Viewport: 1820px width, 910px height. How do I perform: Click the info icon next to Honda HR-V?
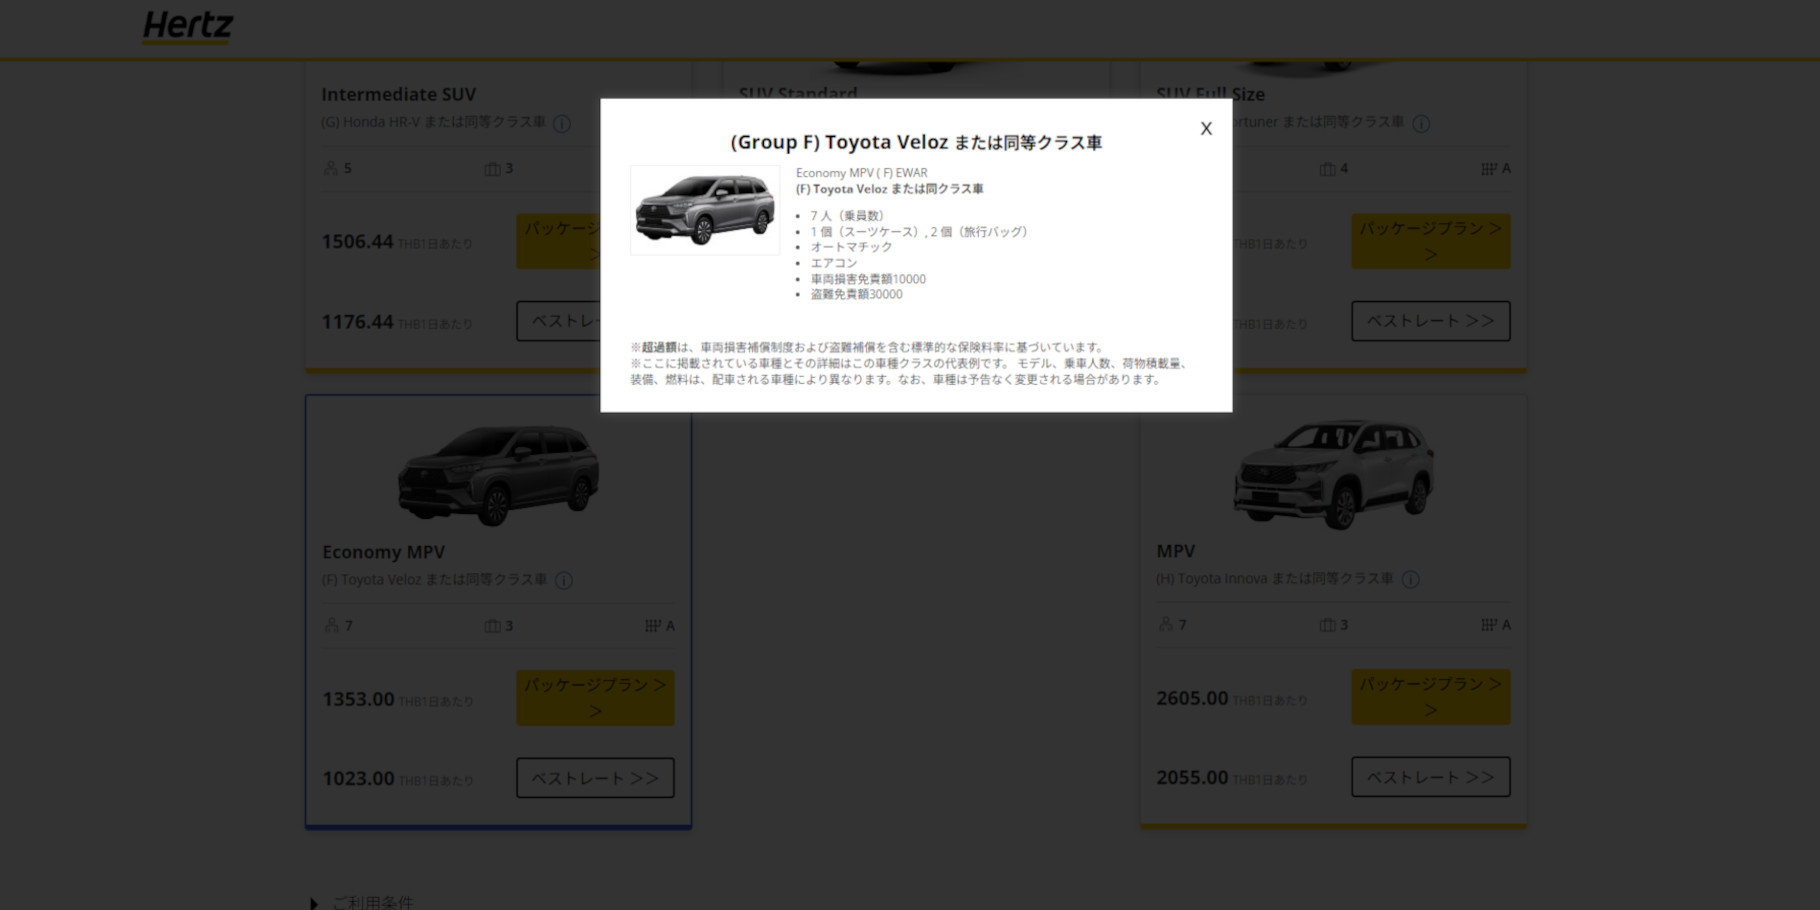pos(563,124)
